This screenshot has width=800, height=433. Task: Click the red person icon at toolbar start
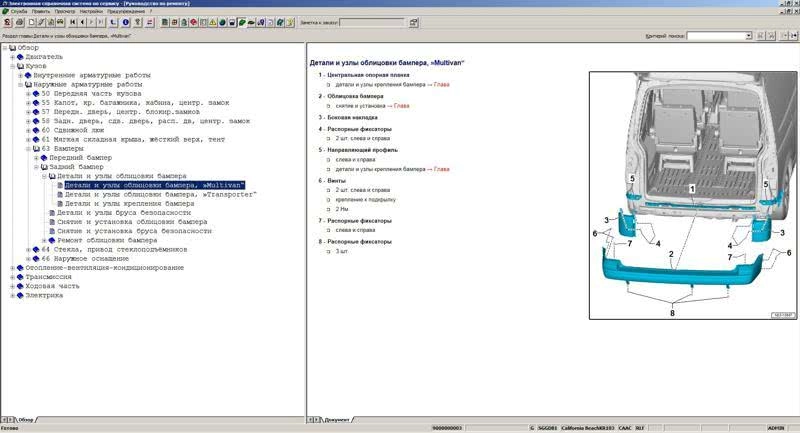(7, 22)
